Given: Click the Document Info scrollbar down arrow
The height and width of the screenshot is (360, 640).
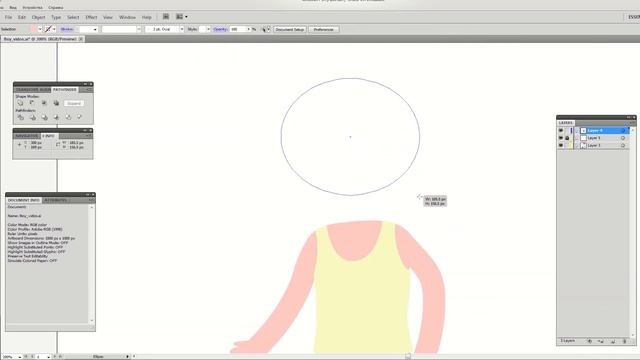Looking at the screenshot, I should pos(91,321).
